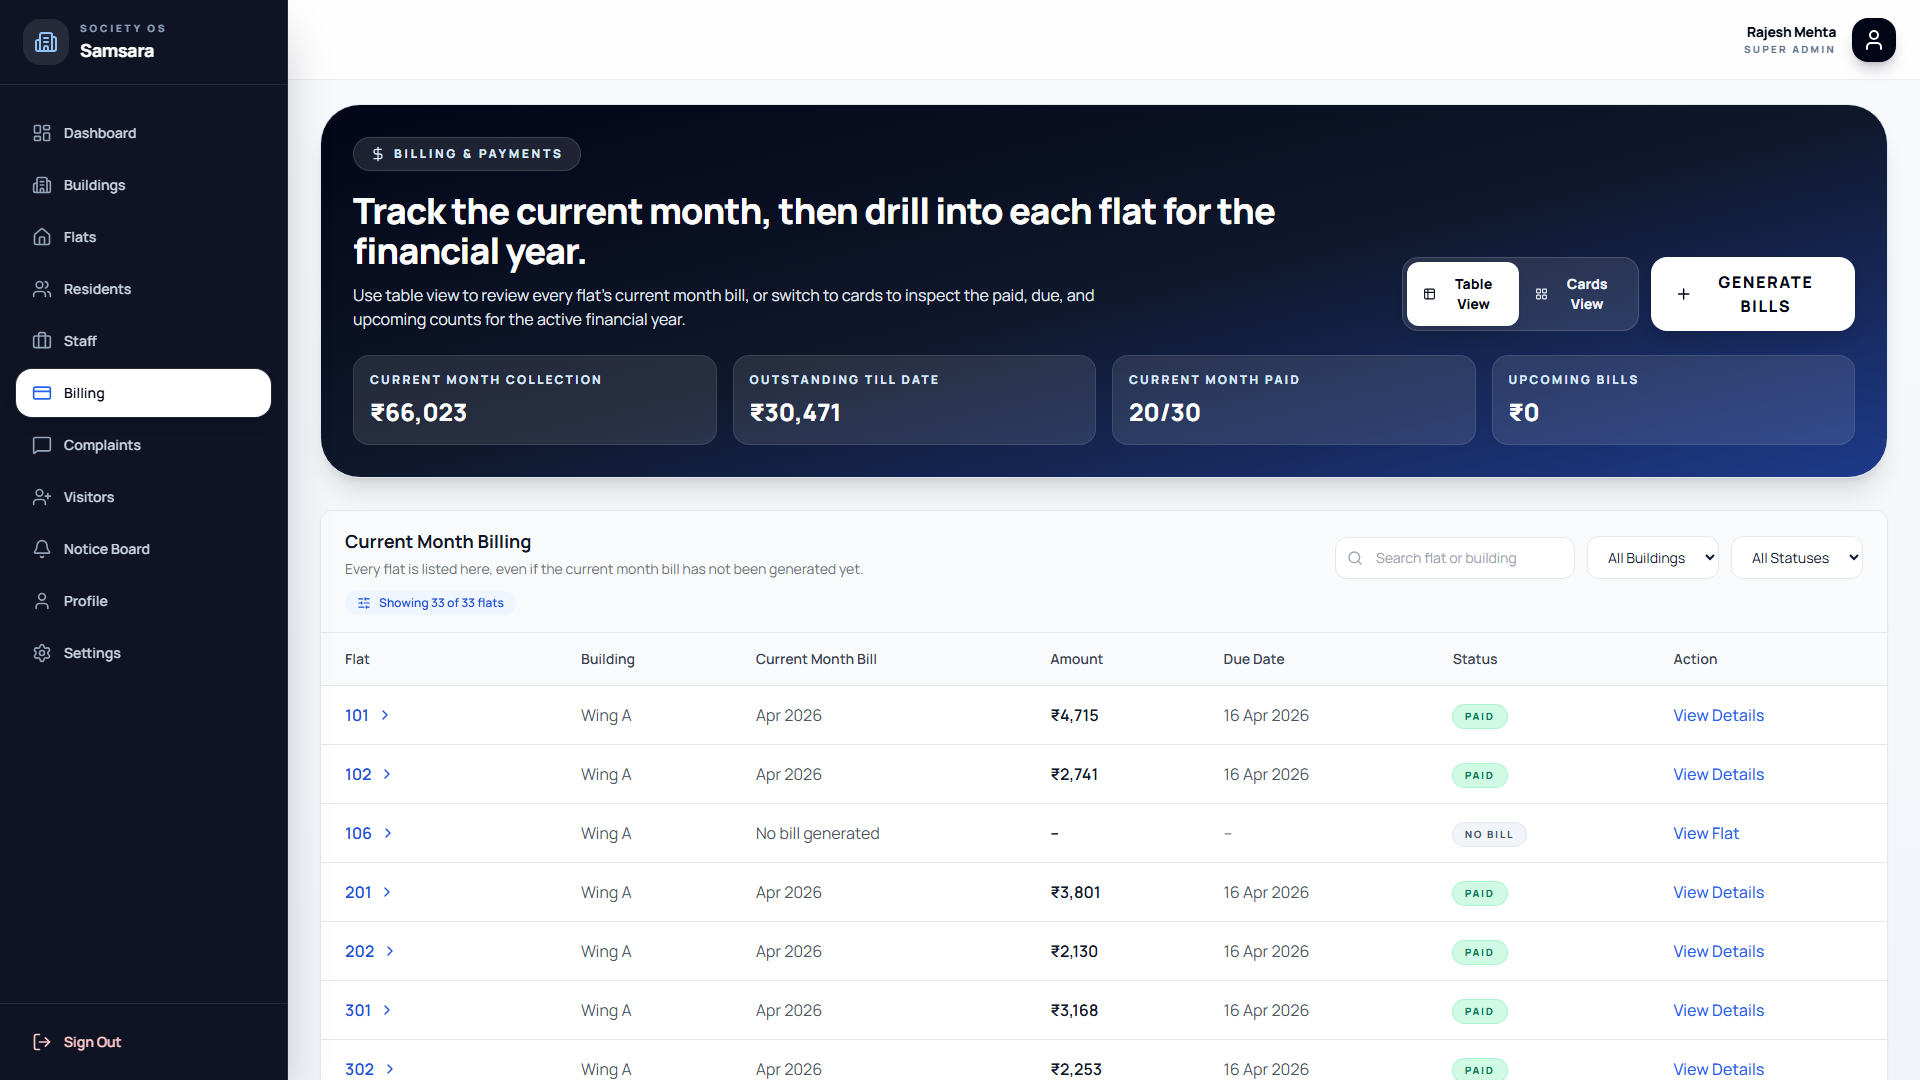The image size is (1920, 1080).
Task: Switch to Table View
Action: (x=1462, y=294)
